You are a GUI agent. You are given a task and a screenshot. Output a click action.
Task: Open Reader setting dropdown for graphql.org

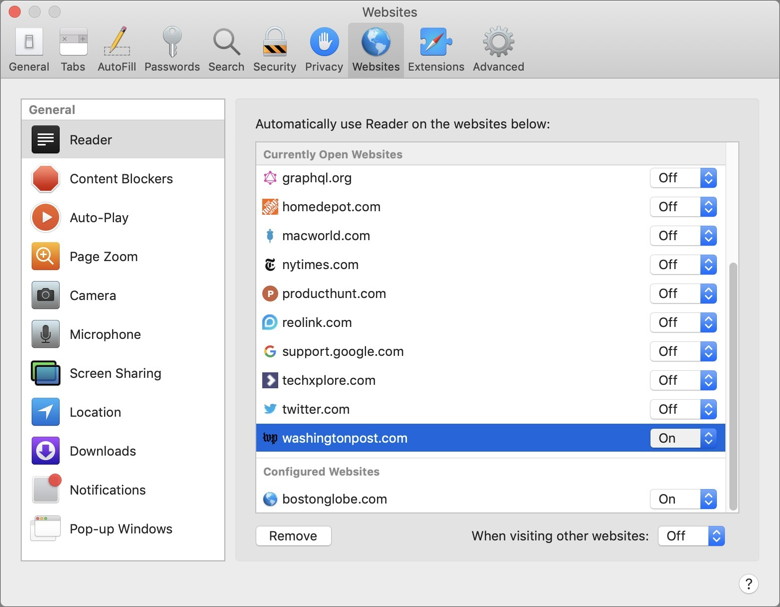683,178
